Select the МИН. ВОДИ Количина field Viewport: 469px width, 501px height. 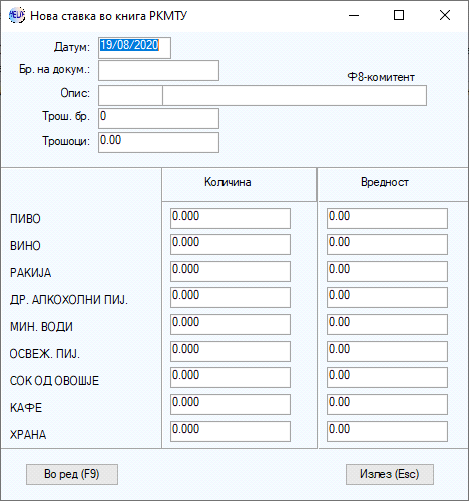click(230, 324)
